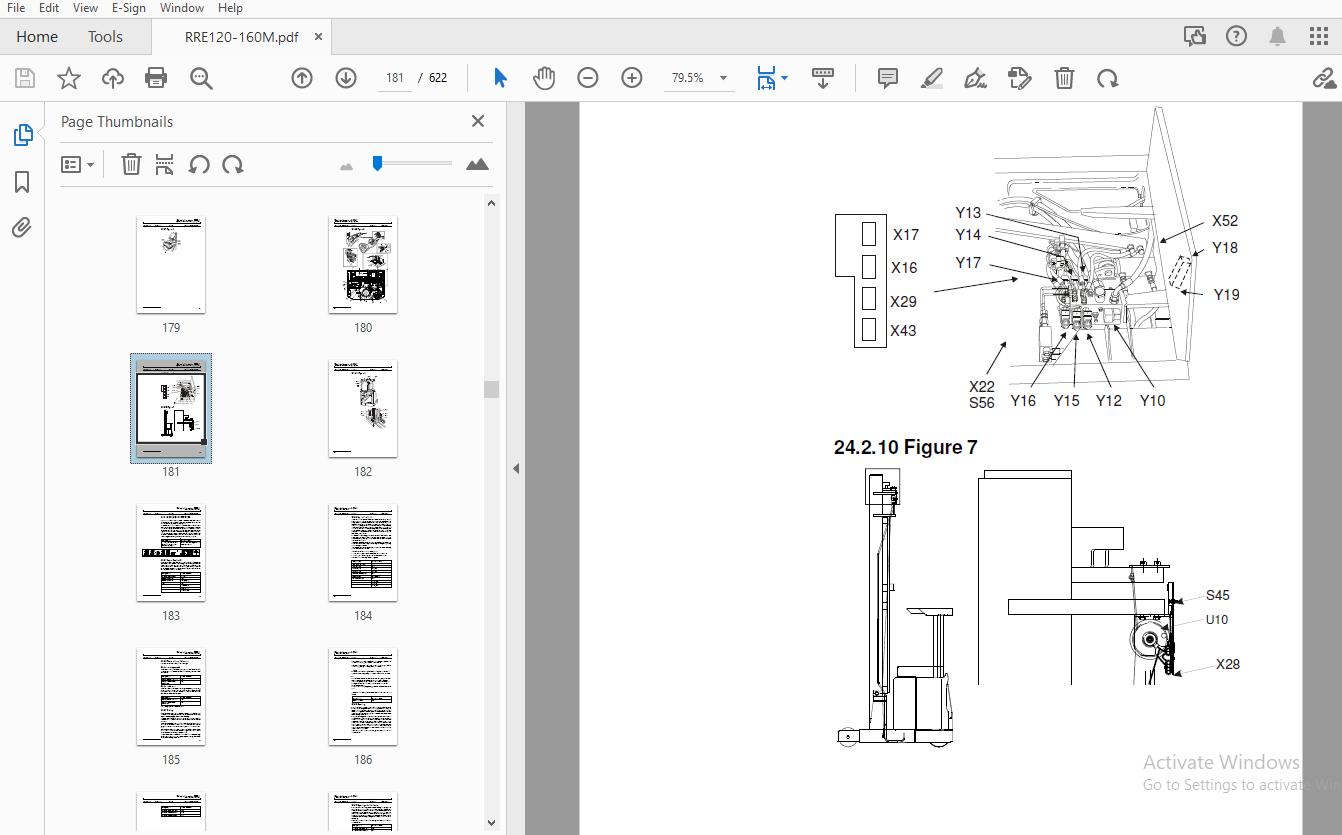Expand the page display mode dropdown arrow
This screenshot has width=1342, height=835.
[x=785, y=78]
